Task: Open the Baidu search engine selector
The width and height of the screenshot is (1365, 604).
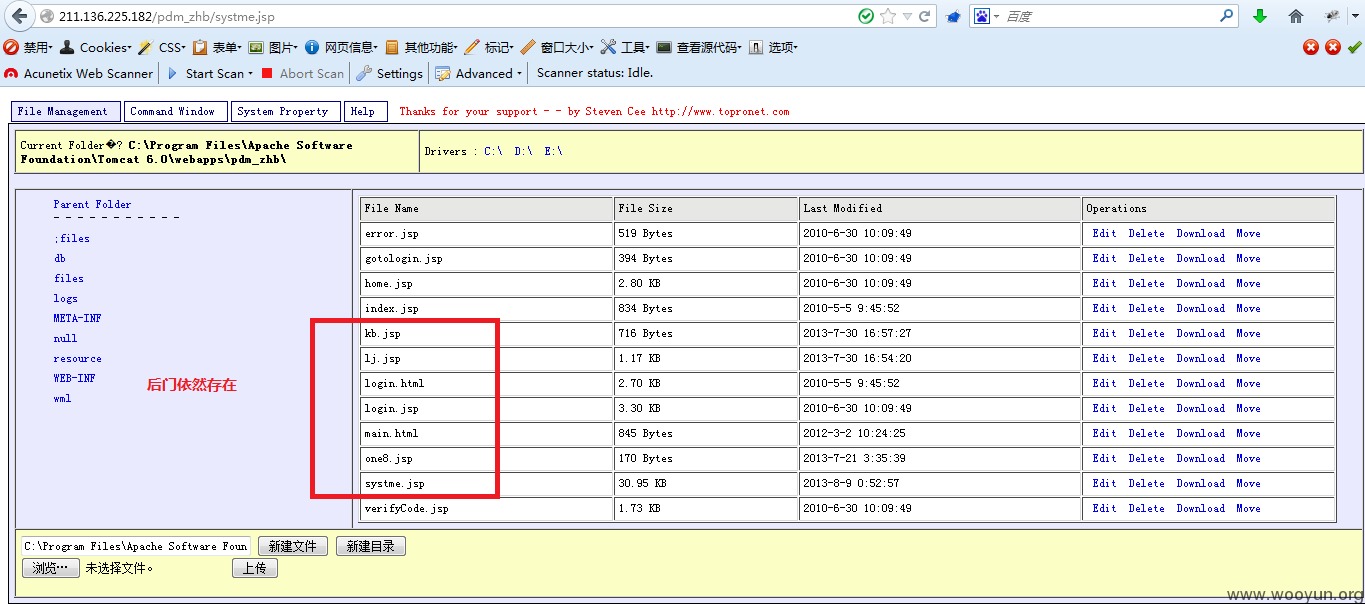Action: [986, 16]
